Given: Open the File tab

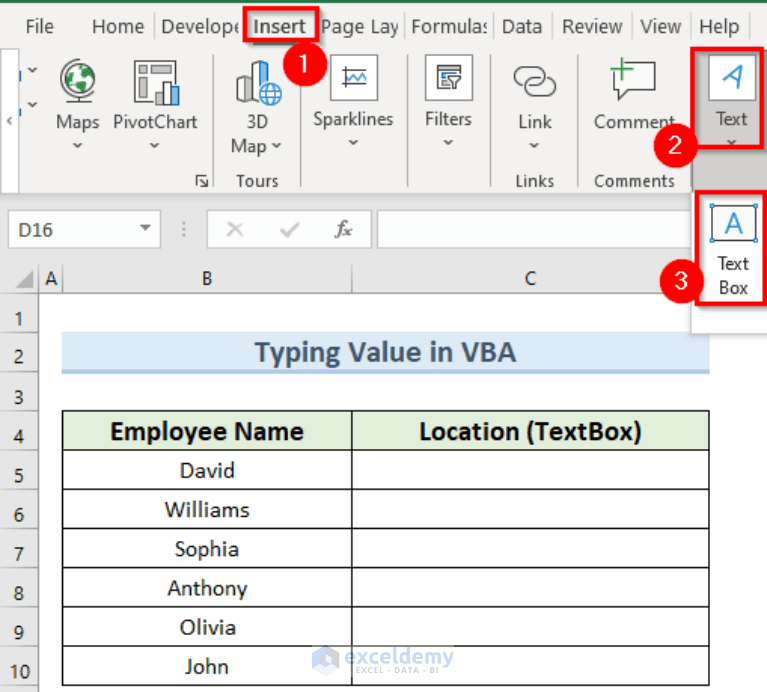Looking at the screenshot, I should [x=40, y=26].
